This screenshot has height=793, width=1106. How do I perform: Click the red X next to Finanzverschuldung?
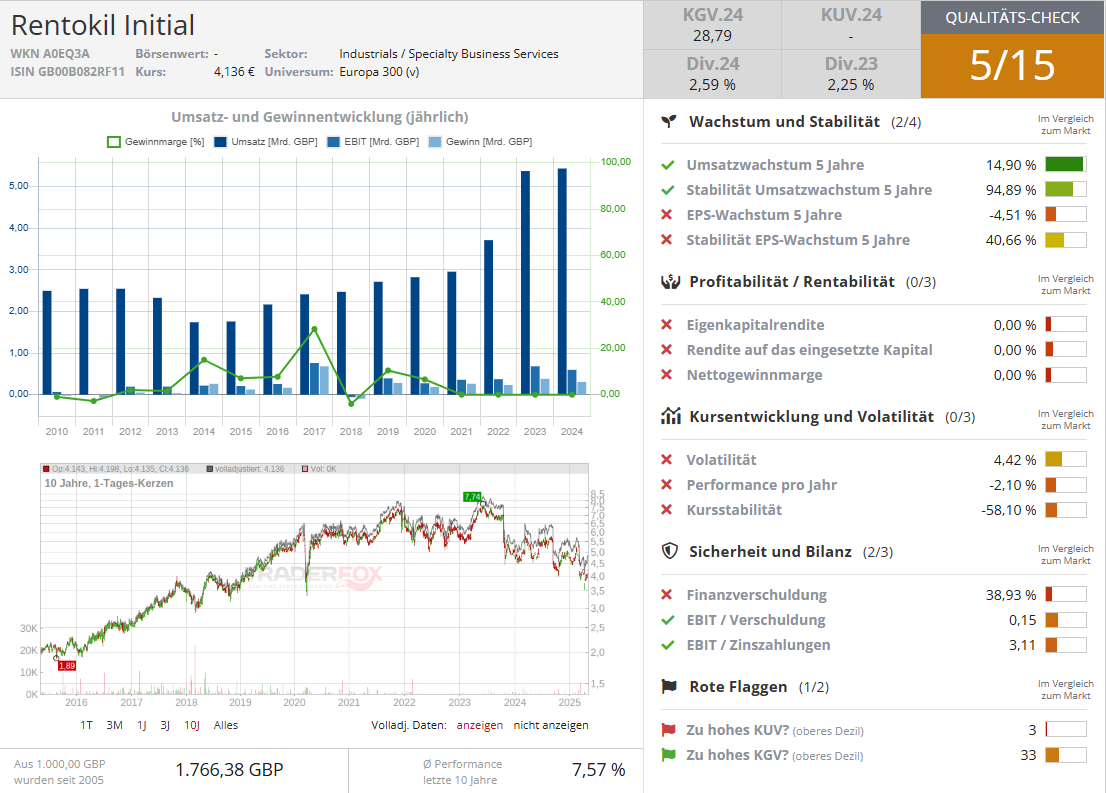tap(667, 595)
